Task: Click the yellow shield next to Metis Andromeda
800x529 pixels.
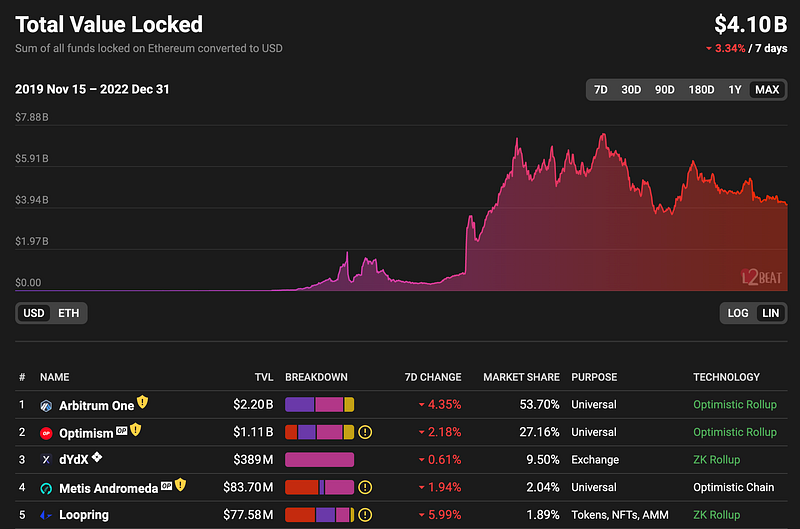Action: (x=180, y=485)
